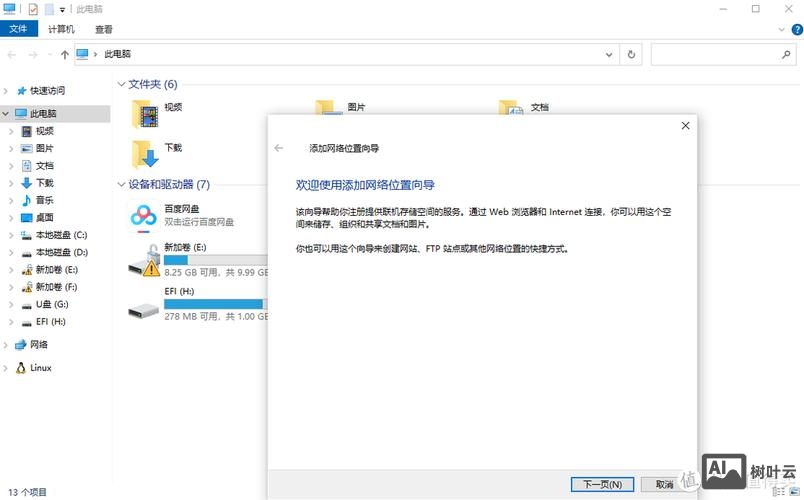Click the 视频 folder icon in content pane

[x=145, y=114]
